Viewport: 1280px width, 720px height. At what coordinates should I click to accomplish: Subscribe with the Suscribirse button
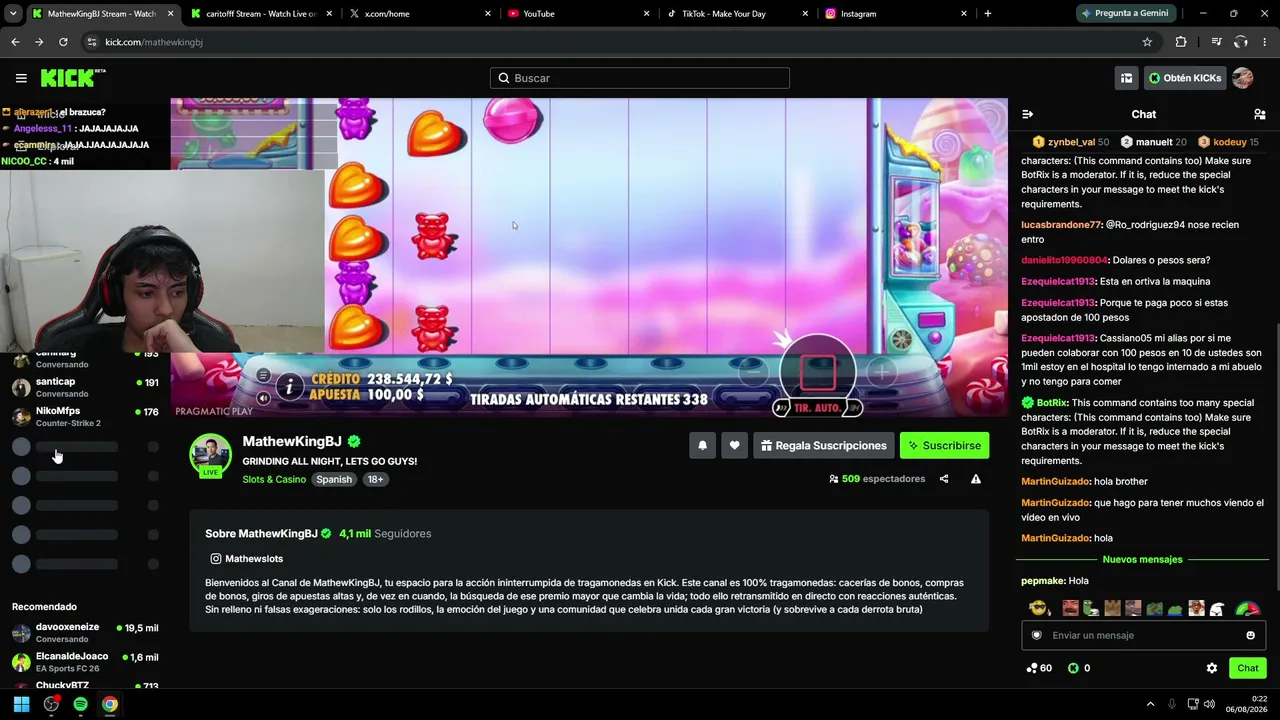click(x=944, y=446)
